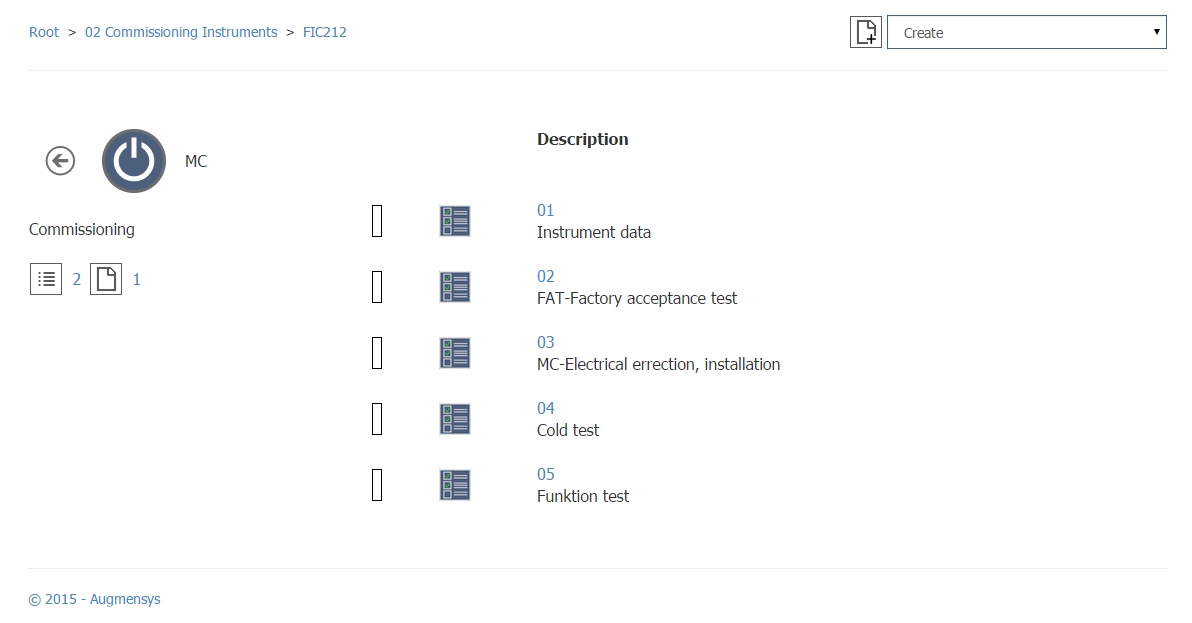Click the FIC212 breadcrumb link
The image size is (1192, 623).
(325, 32)
